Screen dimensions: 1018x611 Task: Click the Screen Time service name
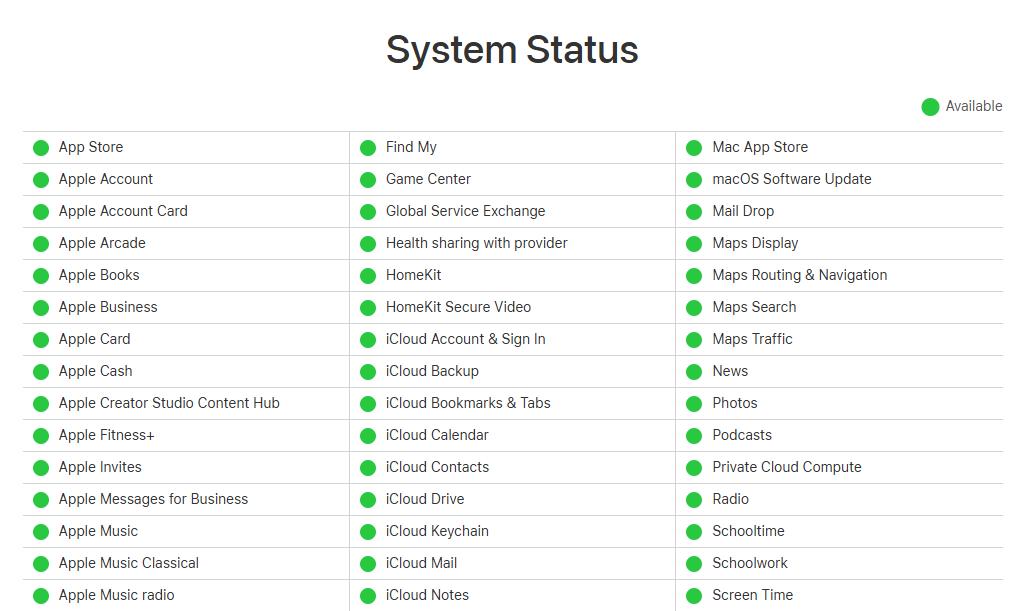point(752,595)
